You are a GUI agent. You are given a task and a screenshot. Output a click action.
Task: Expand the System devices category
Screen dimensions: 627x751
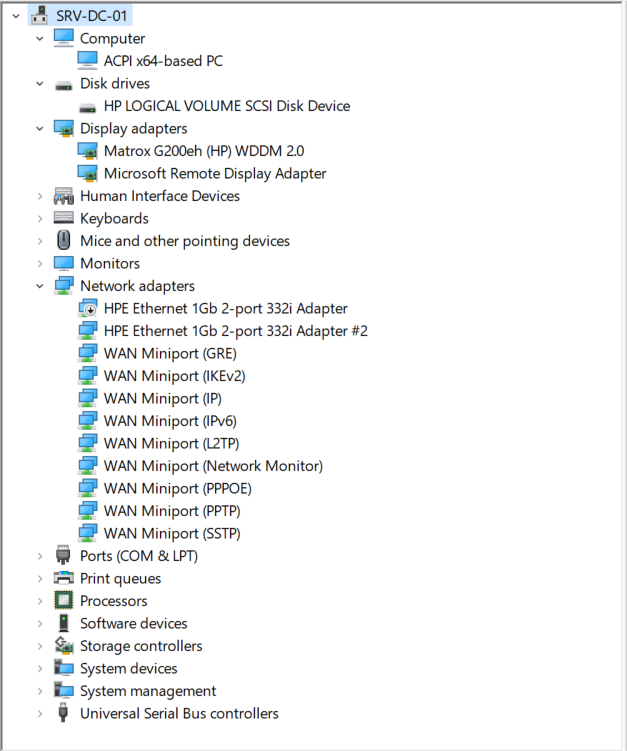pyautogui.click(x=40, y=669)
